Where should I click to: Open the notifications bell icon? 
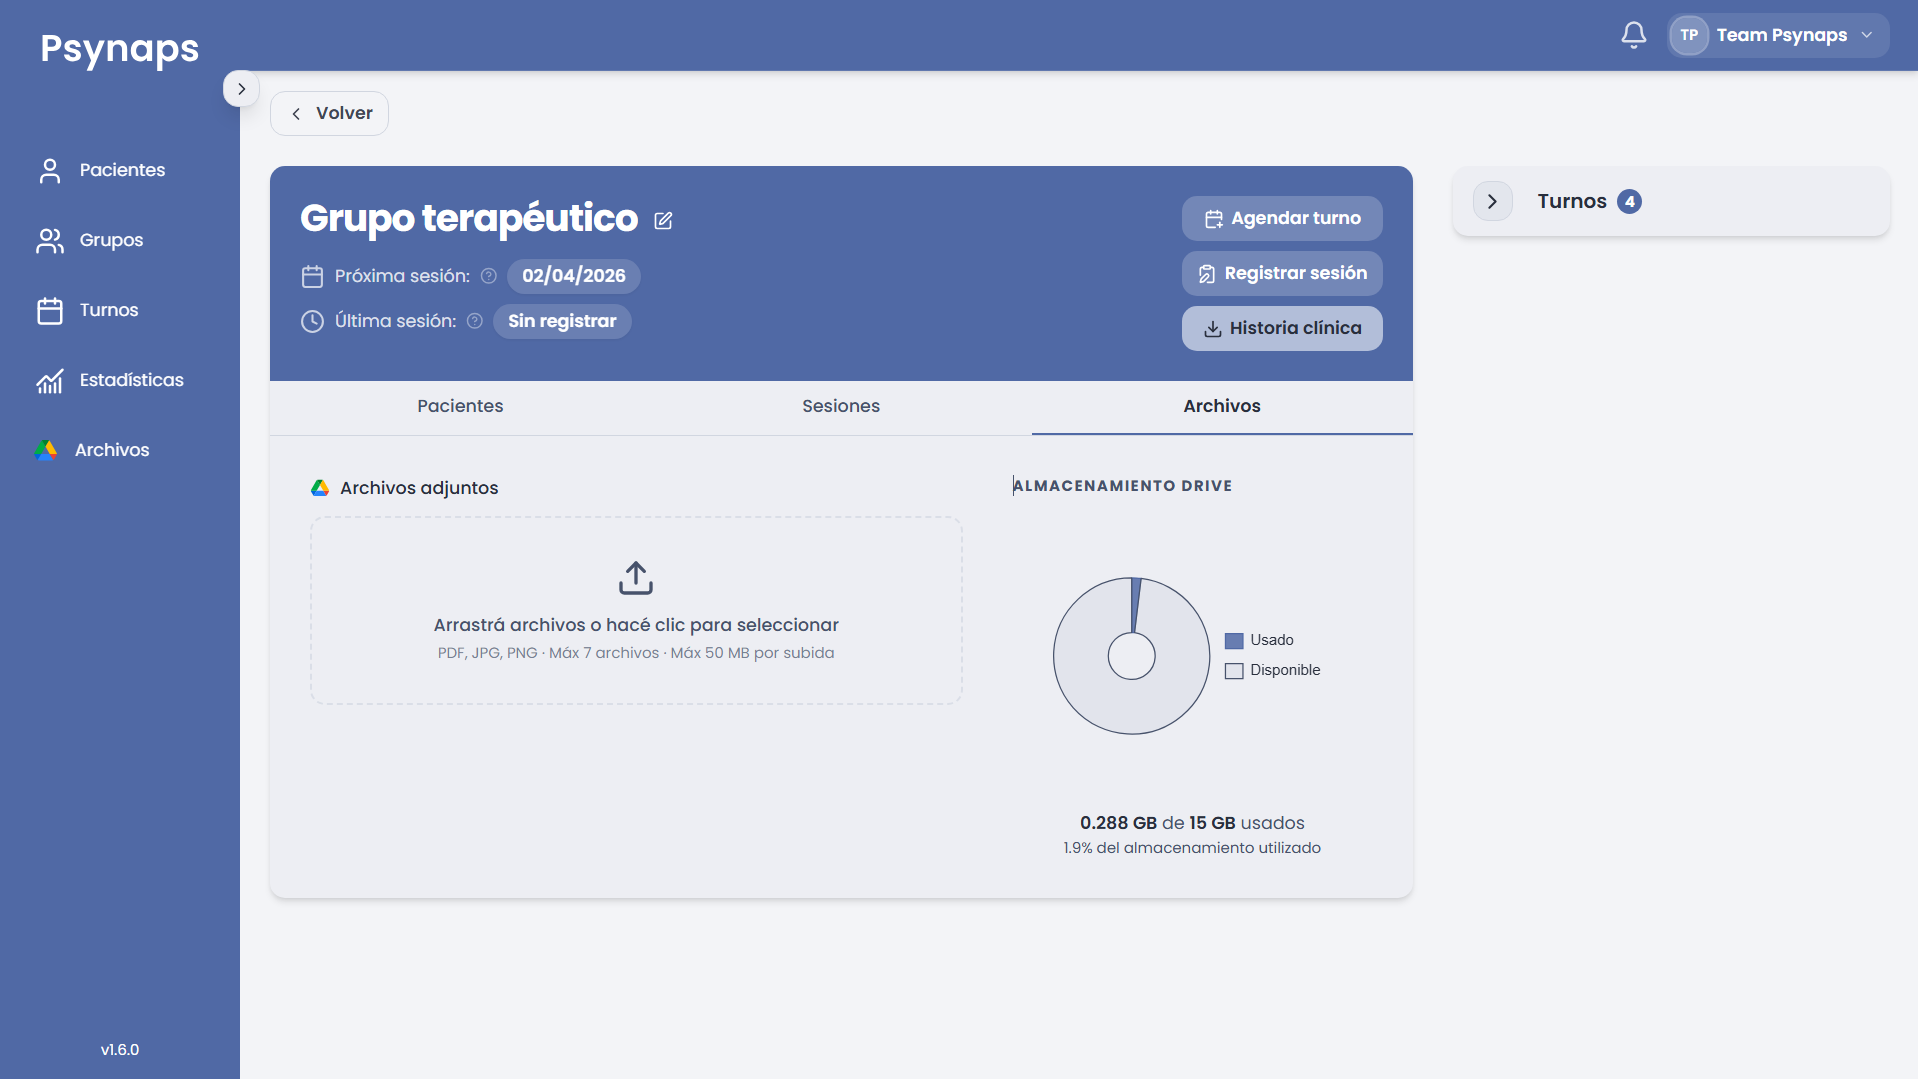pos(1633,35)
